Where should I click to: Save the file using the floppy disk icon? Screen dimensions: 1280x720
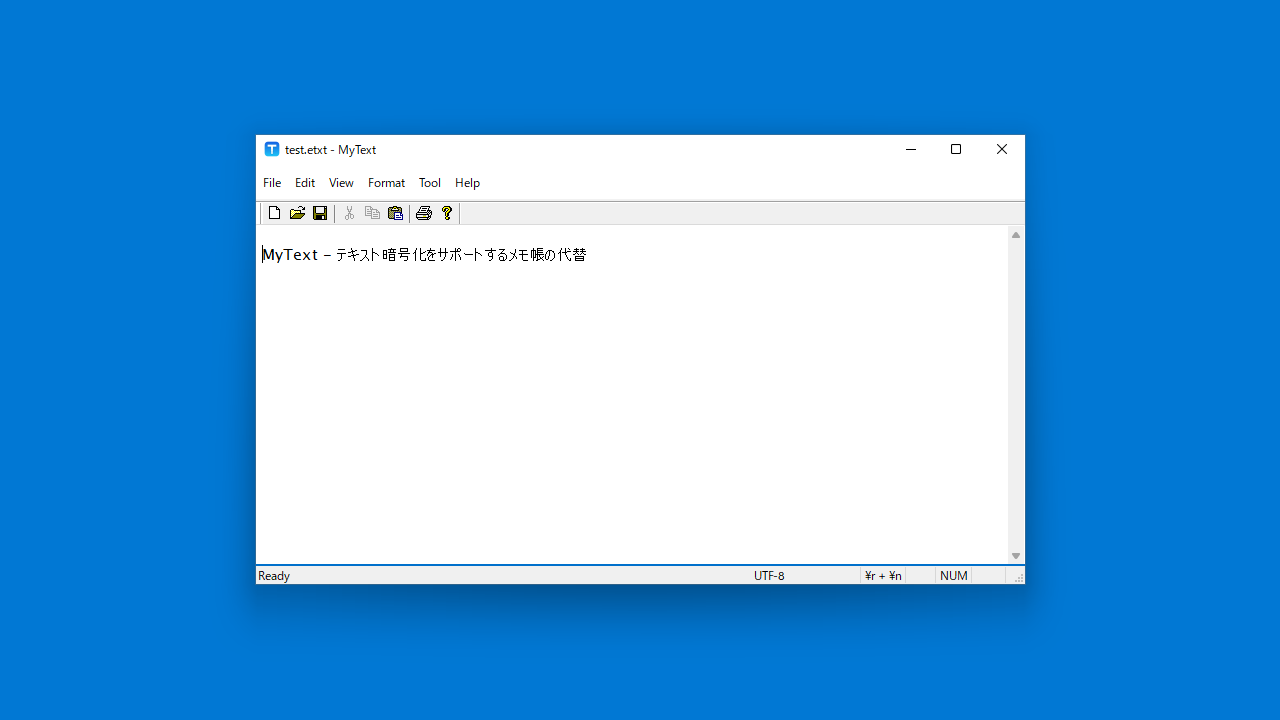(320, 213)
